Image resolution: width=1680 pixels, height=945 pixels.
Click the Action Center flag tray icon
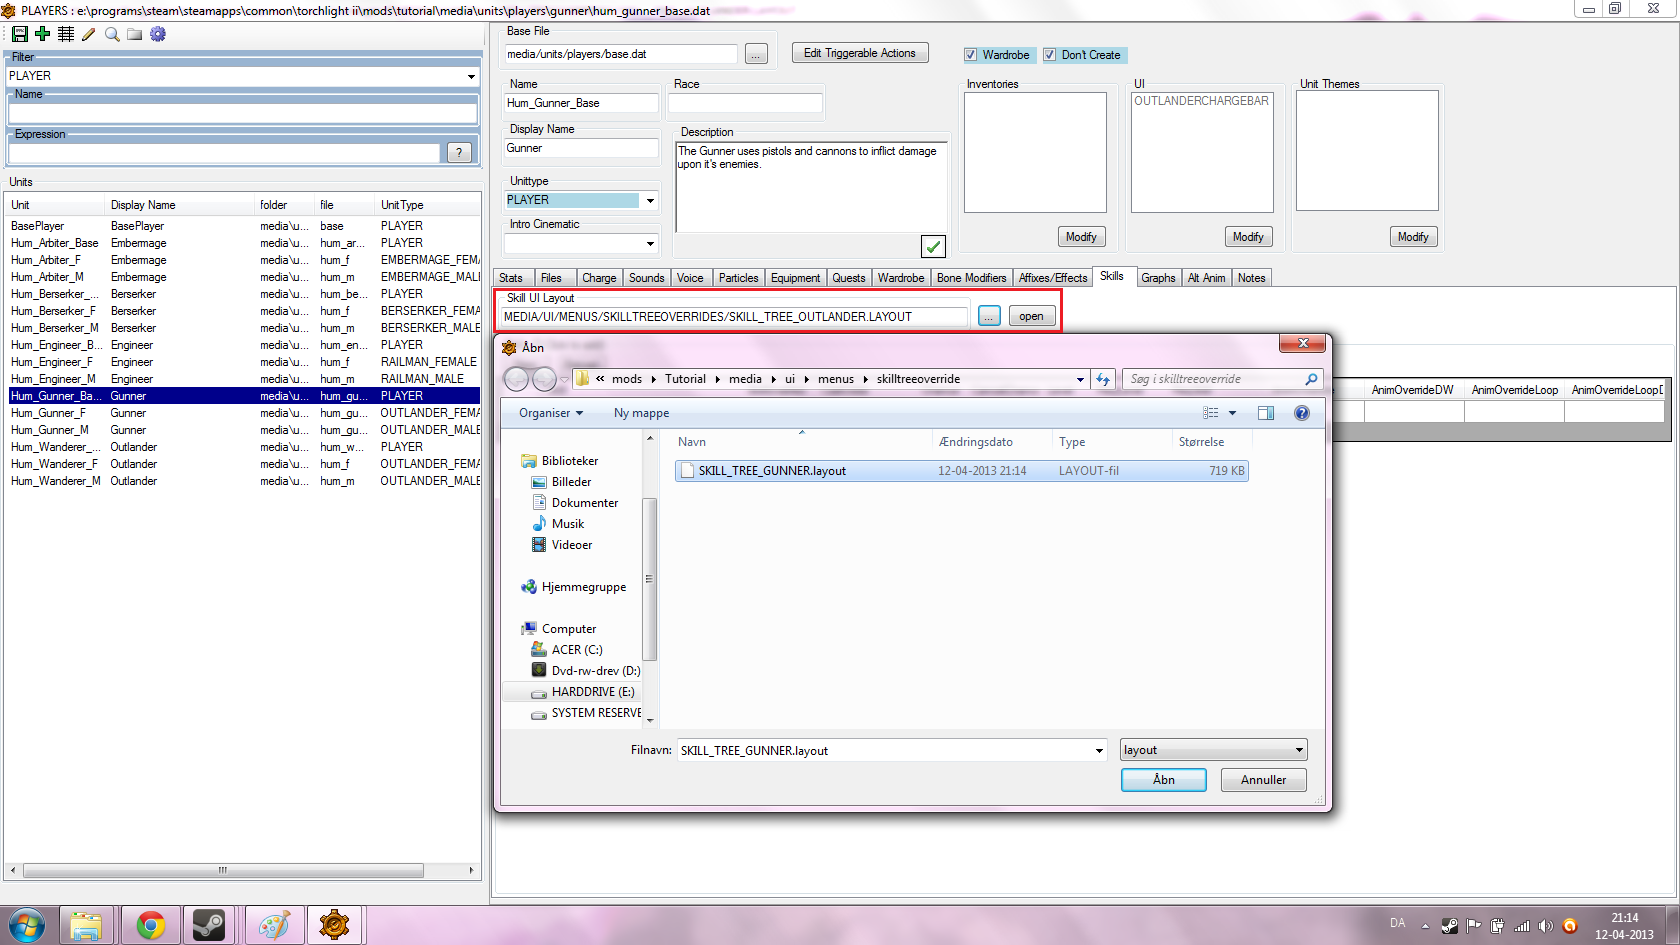click(x=1474, y=926)
